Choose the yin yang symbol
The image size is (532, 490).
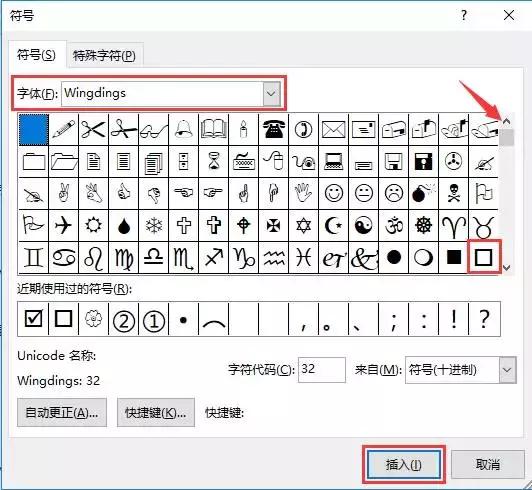pos(363,225)
